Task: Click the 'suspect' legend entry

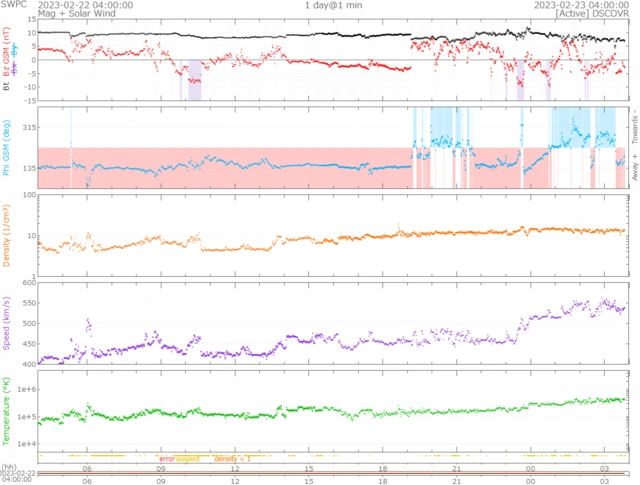Action: (188, 458)
